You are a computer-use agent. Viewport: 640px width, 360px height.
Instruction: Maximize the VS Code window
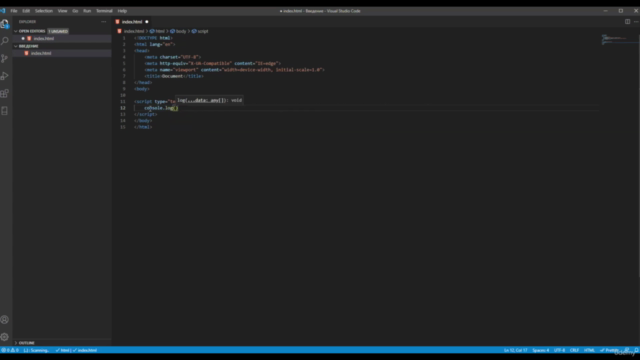pos(621,11)
